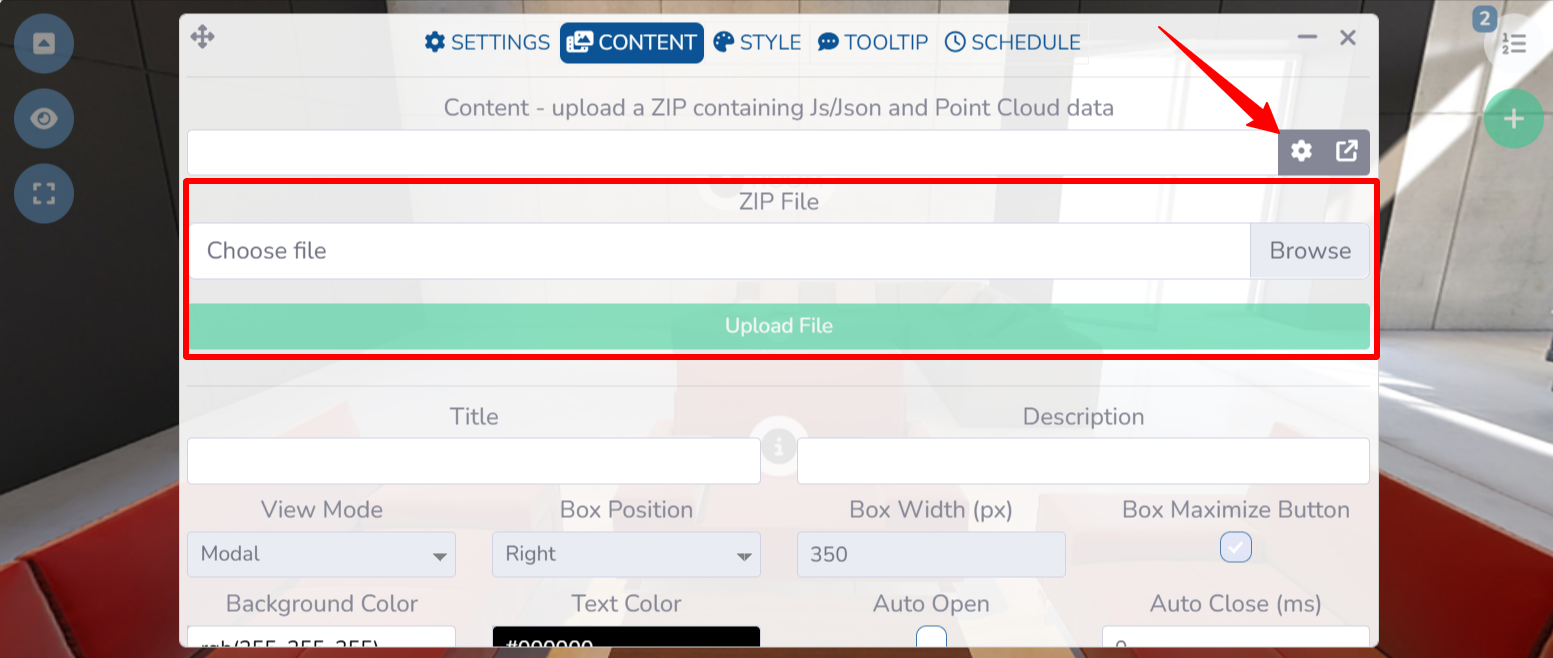Click into the Title input field

474,461
